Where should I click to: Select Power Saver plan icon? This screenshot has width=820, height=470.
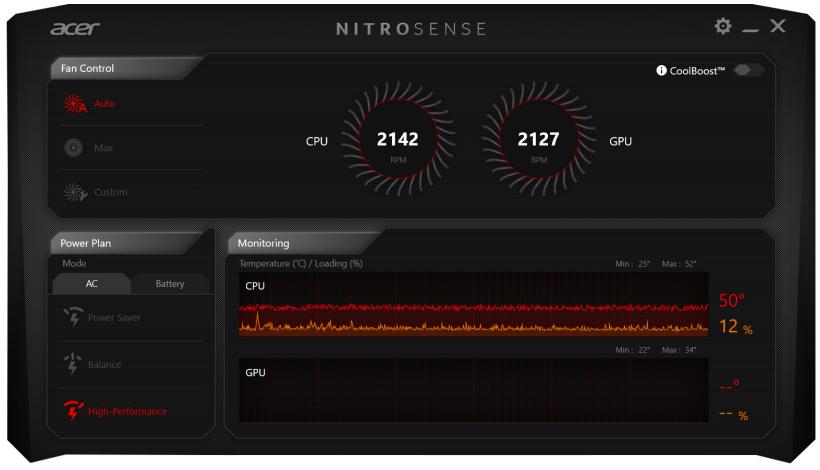pyautogui.click(x=73, y=317)
